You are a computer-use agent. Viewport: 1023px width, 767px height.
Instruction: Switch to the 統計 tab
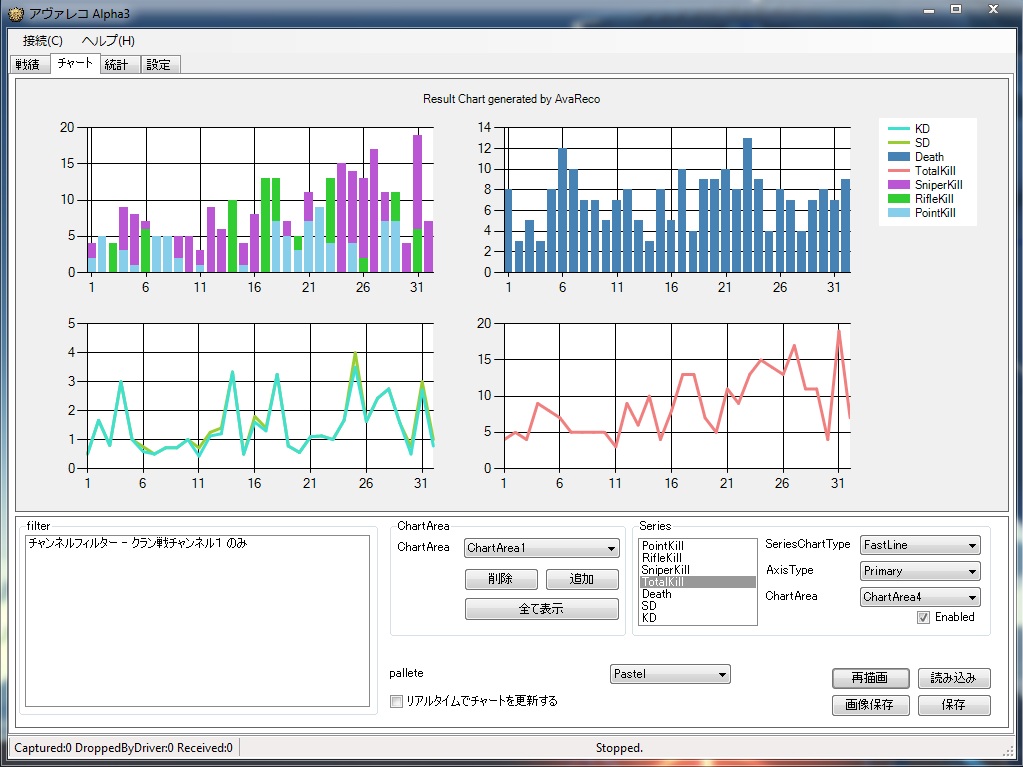(120, 65)
